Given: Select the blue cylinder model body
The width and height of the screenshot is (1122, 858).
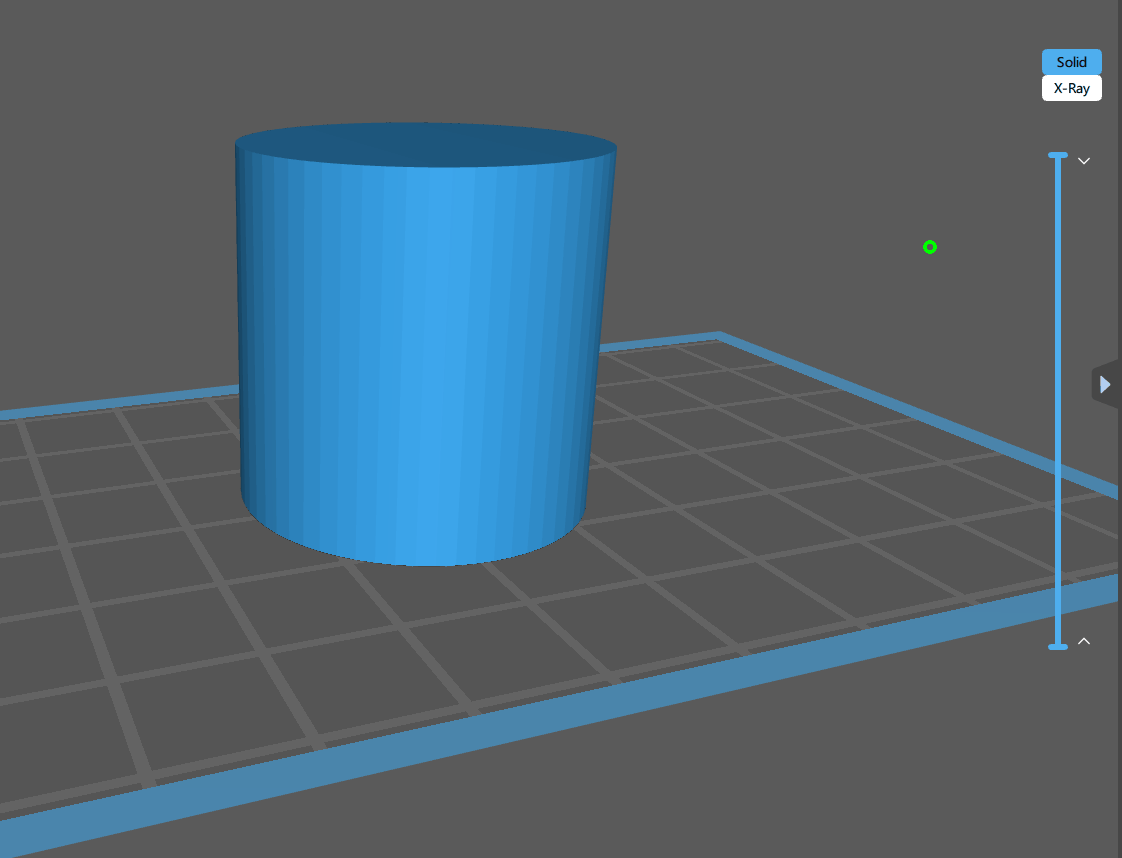Looking at the screenshot, I should click(x=420, y=350).
